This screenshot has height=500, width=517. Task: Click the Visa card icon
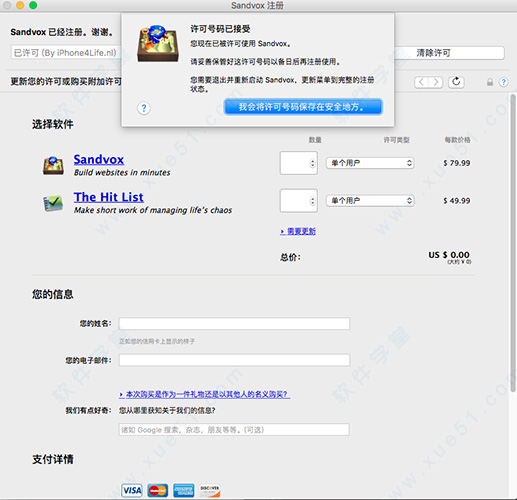click(x=132, y=490)
